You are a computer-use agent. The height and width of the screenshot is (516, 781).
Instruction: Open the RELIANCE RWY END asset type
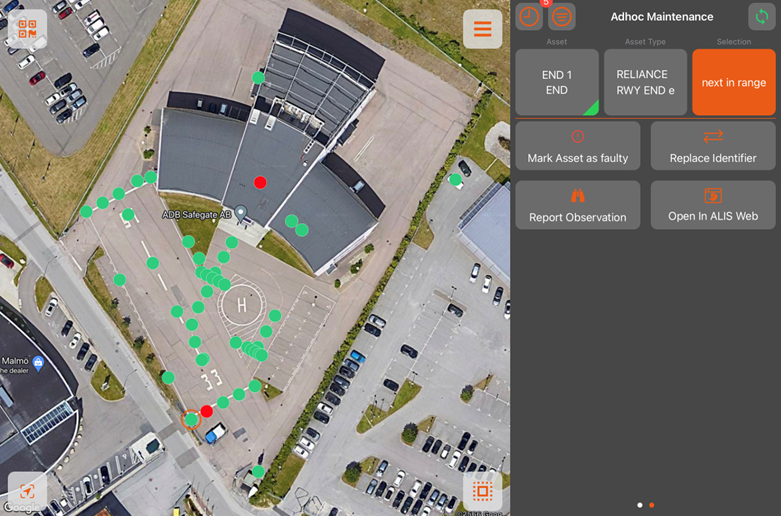pyautogui.click(x=646, y=82)
